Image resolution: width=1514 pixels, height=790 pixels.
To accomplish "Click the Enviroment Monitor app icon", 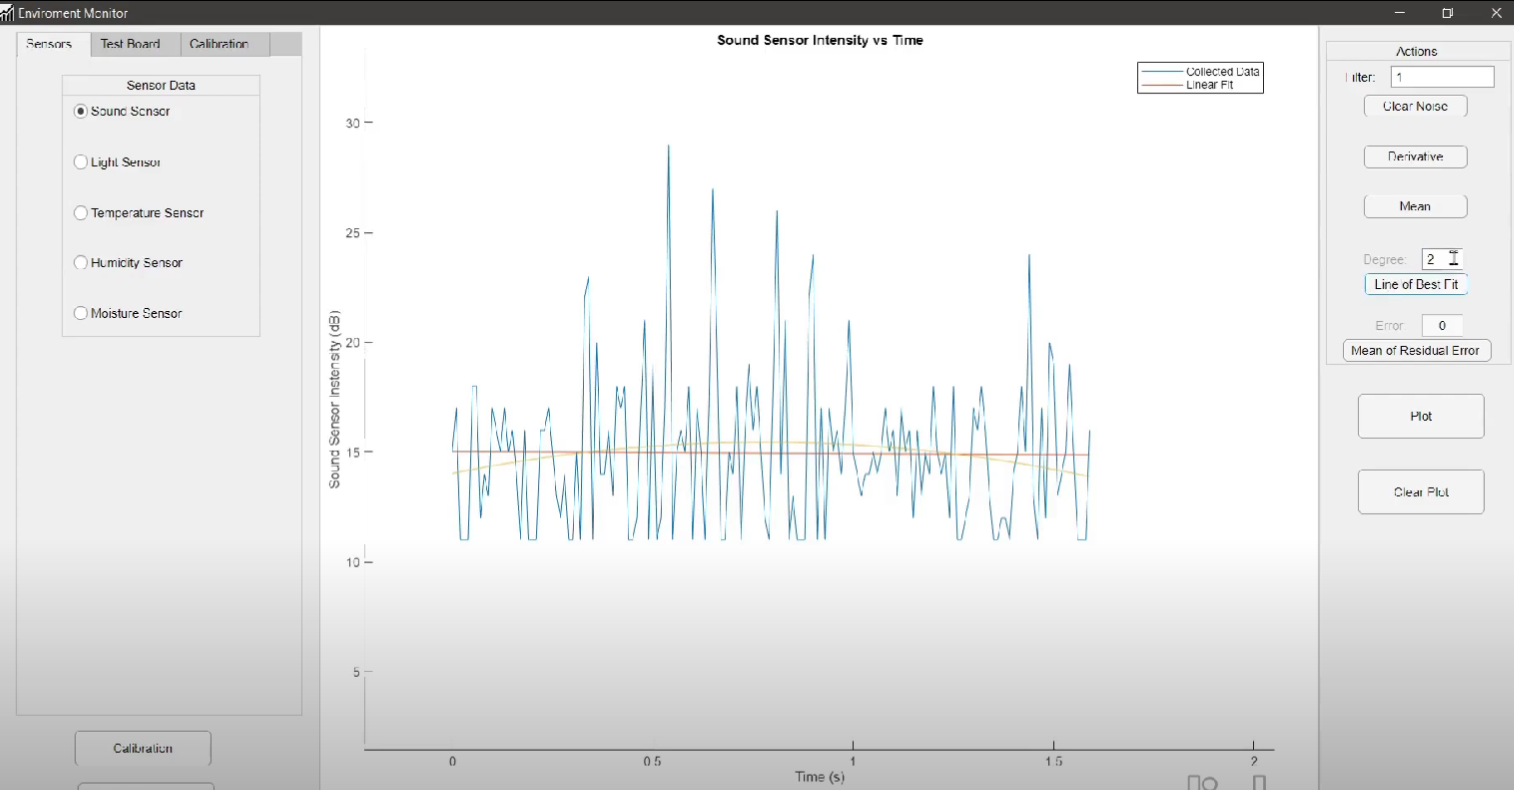I will coord(8,13).
